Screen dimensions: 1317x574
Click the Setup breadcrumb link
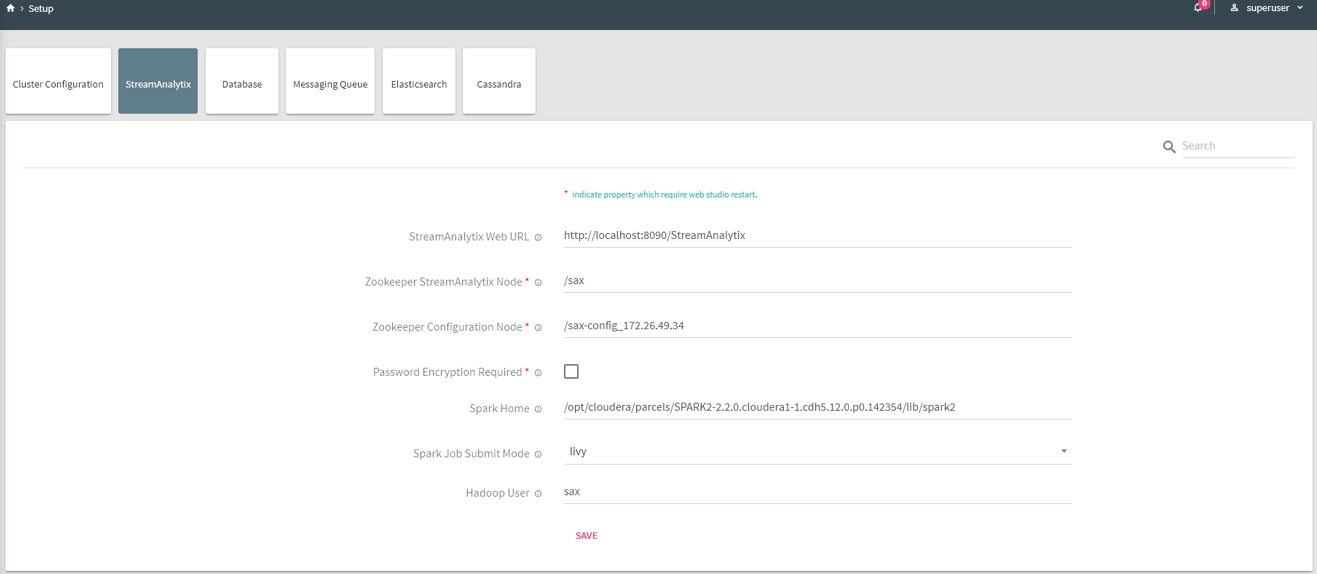tap(41, 8)
